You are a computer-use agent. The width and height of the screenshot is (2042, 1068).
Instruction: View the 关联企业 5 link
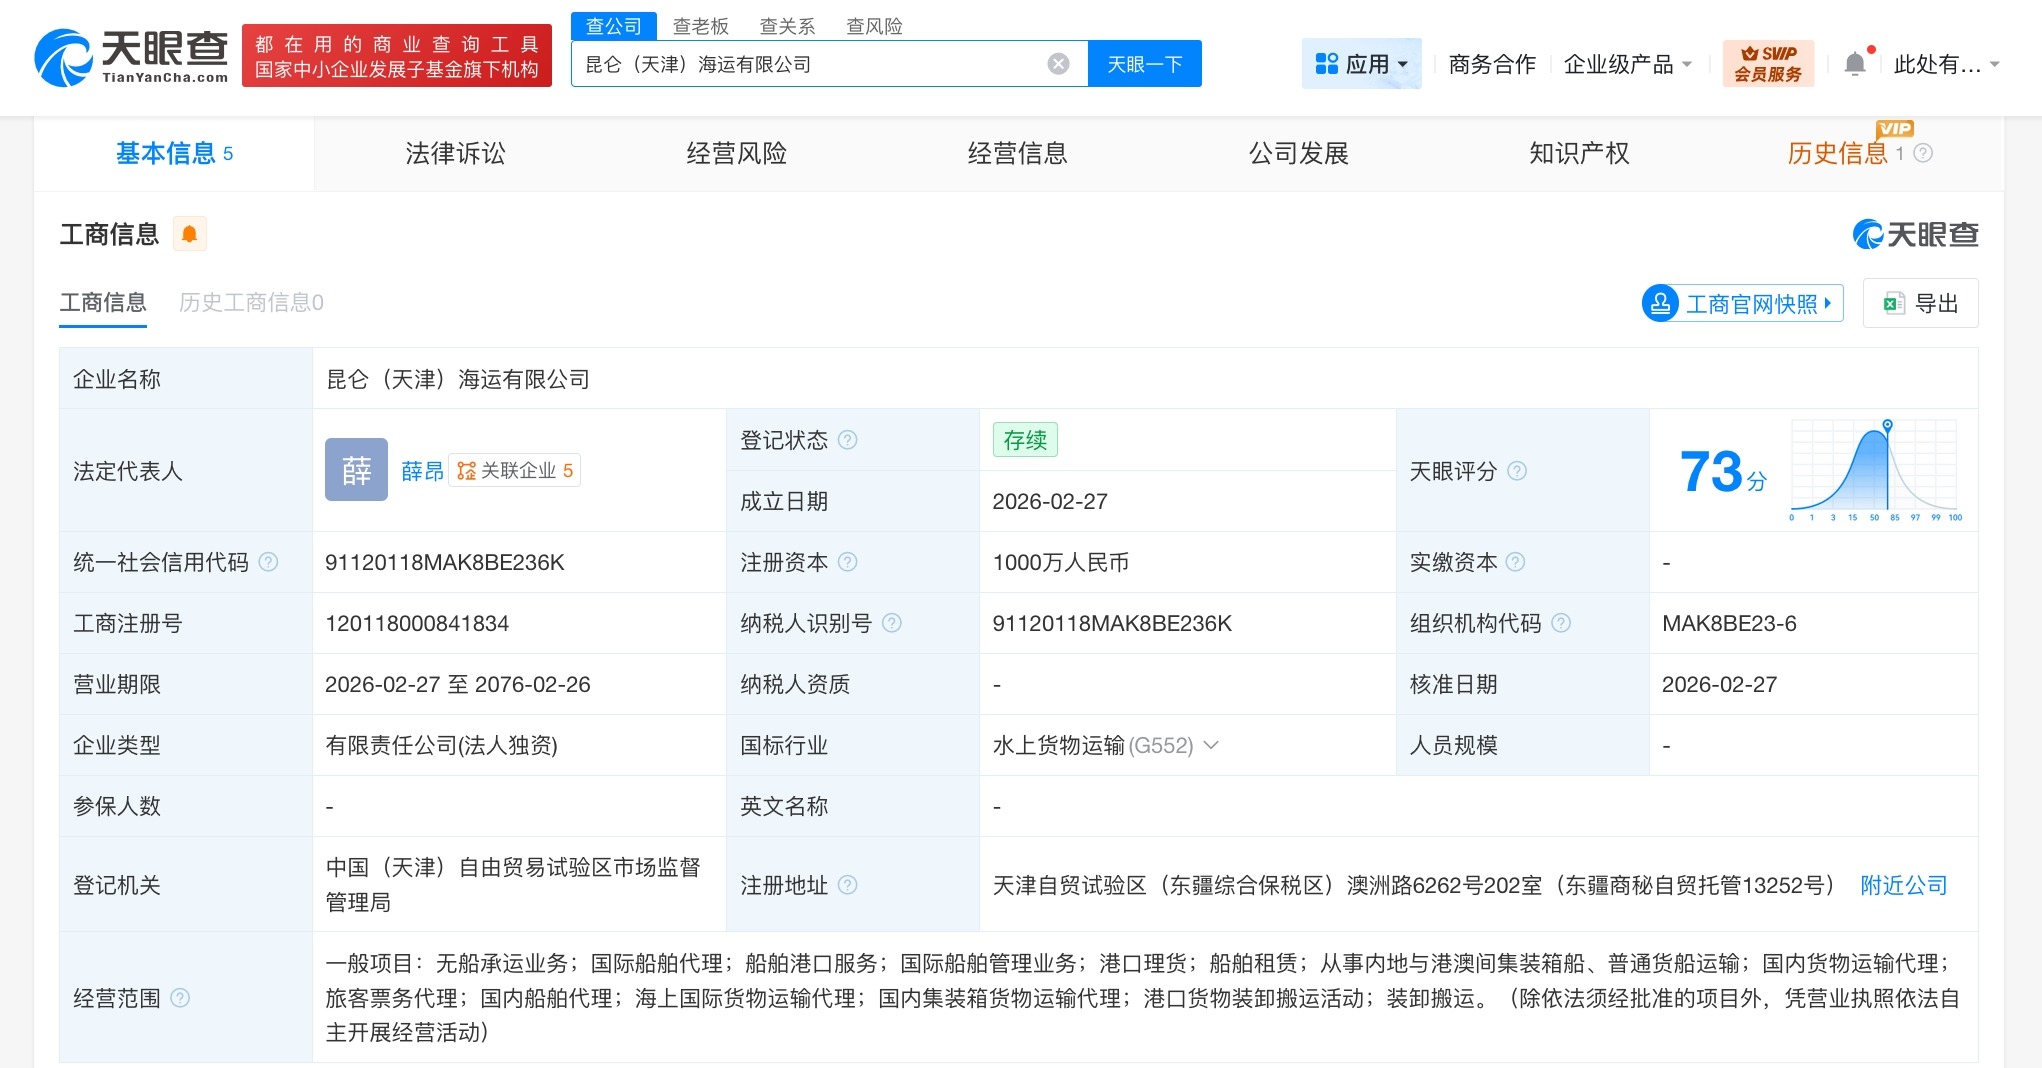(515, 470)
